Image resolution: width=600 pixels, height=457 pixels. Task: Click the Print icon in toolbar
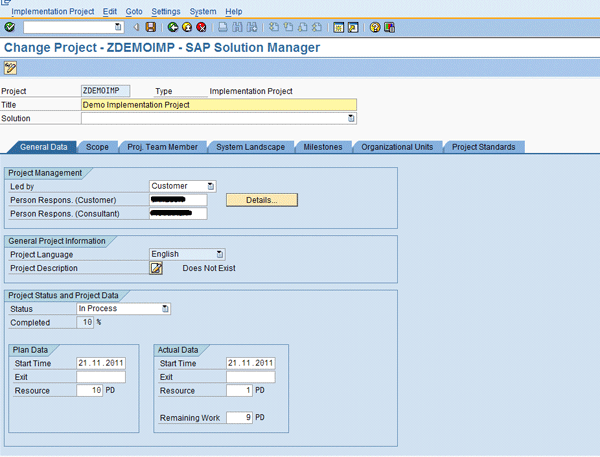[x=223, y=27]
